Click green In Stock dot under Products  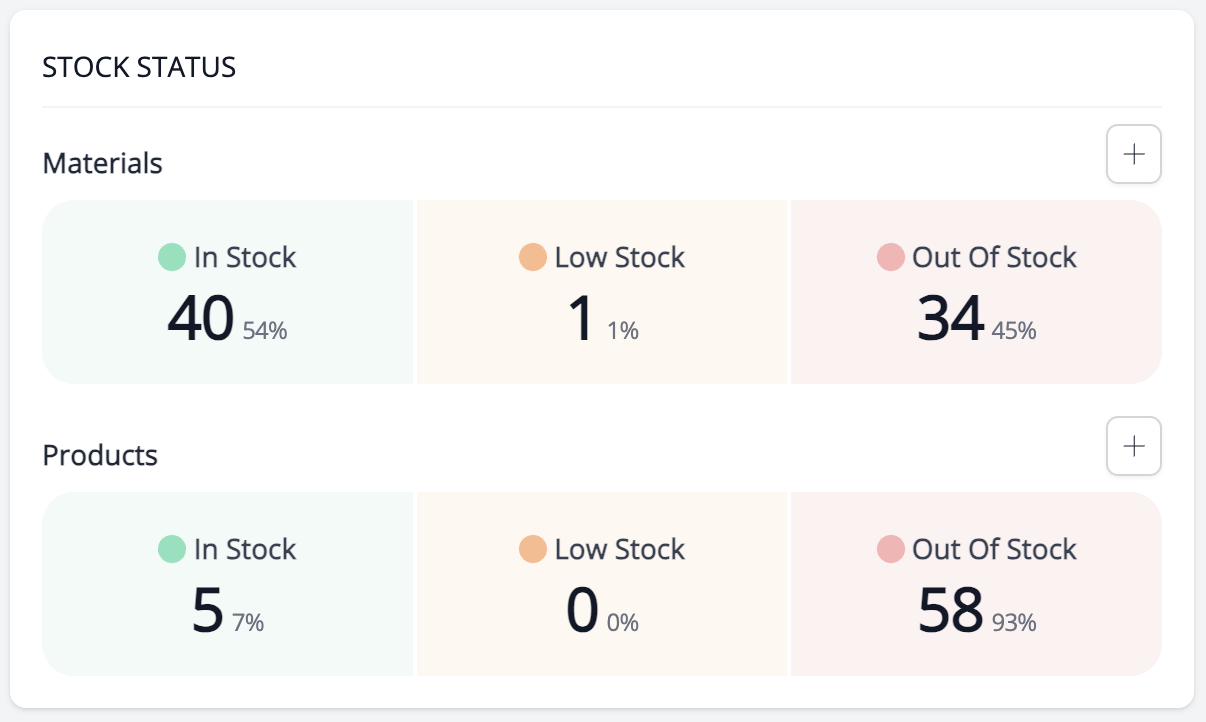pos(172,549)
